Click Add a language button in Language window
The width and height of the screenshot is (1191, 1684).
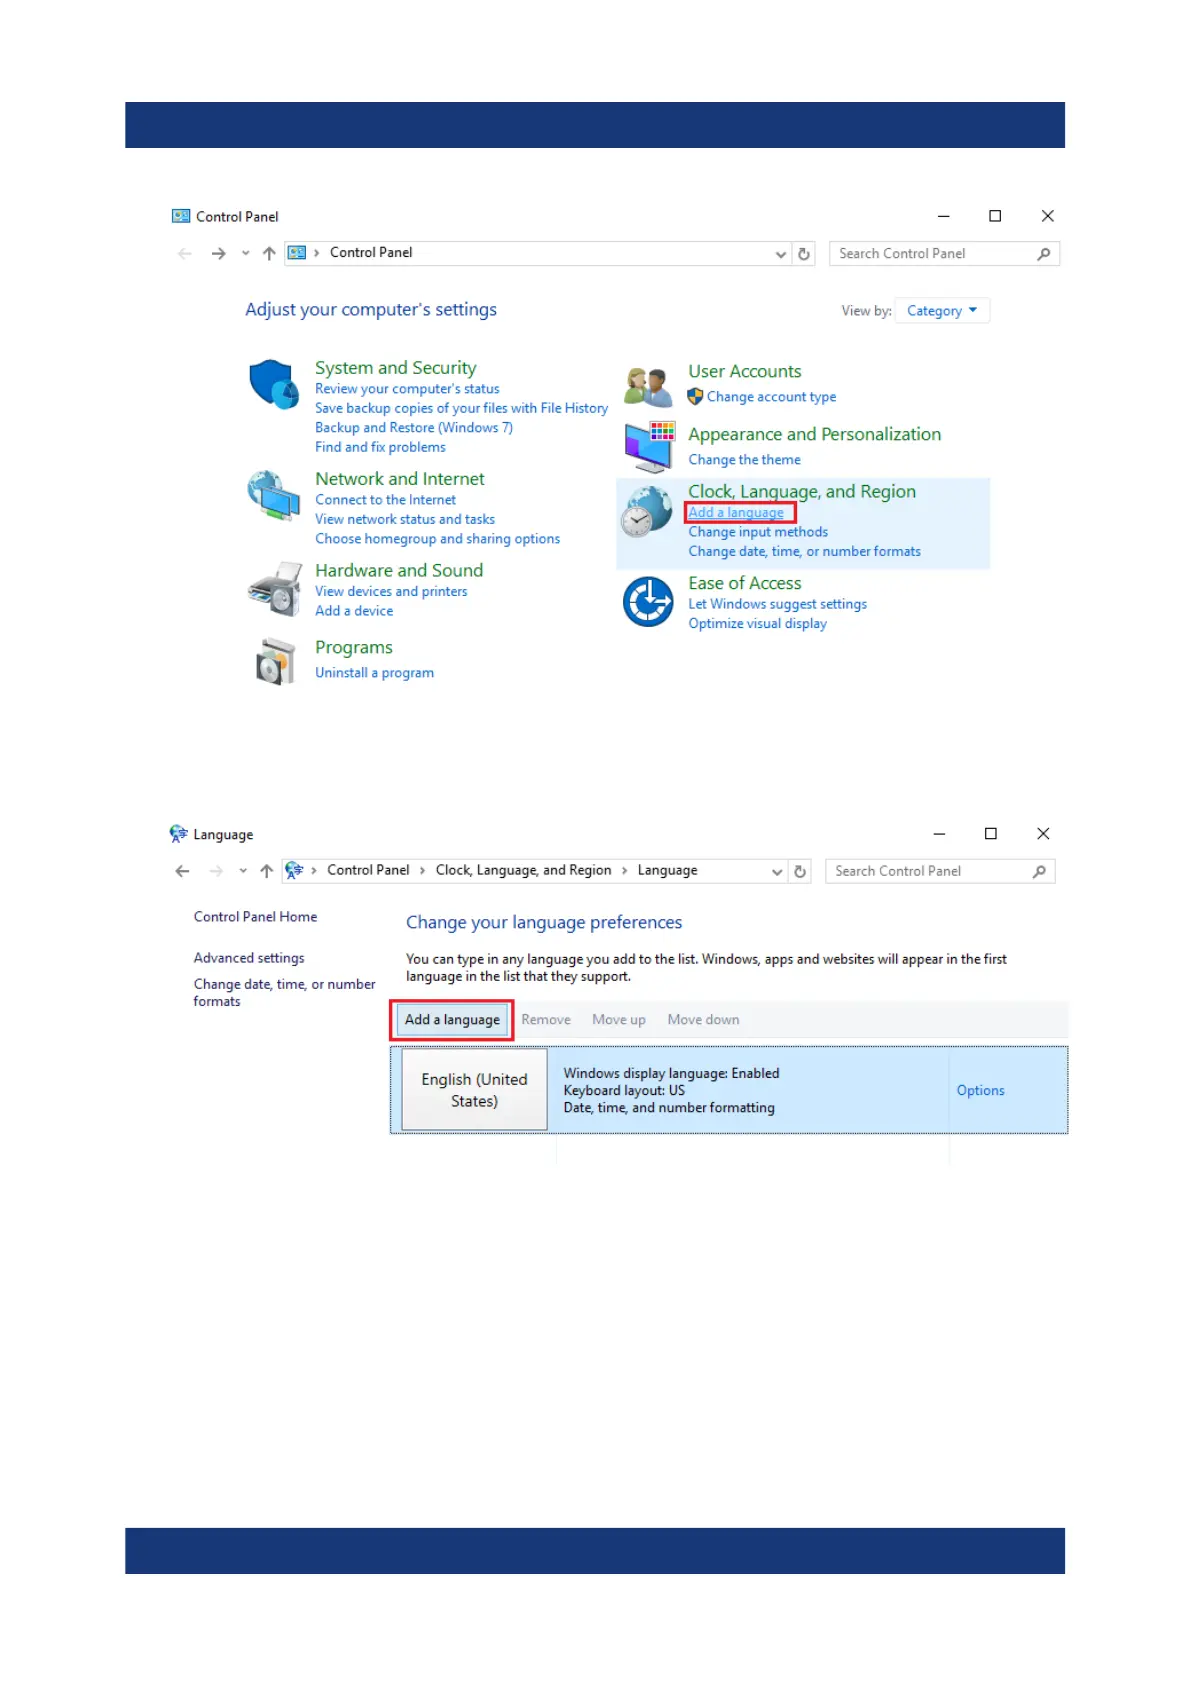452,1020
